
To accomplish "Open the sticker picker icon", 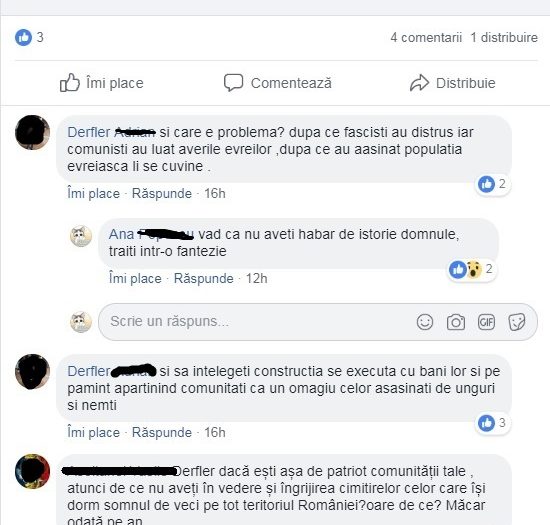I will [517, 322].
